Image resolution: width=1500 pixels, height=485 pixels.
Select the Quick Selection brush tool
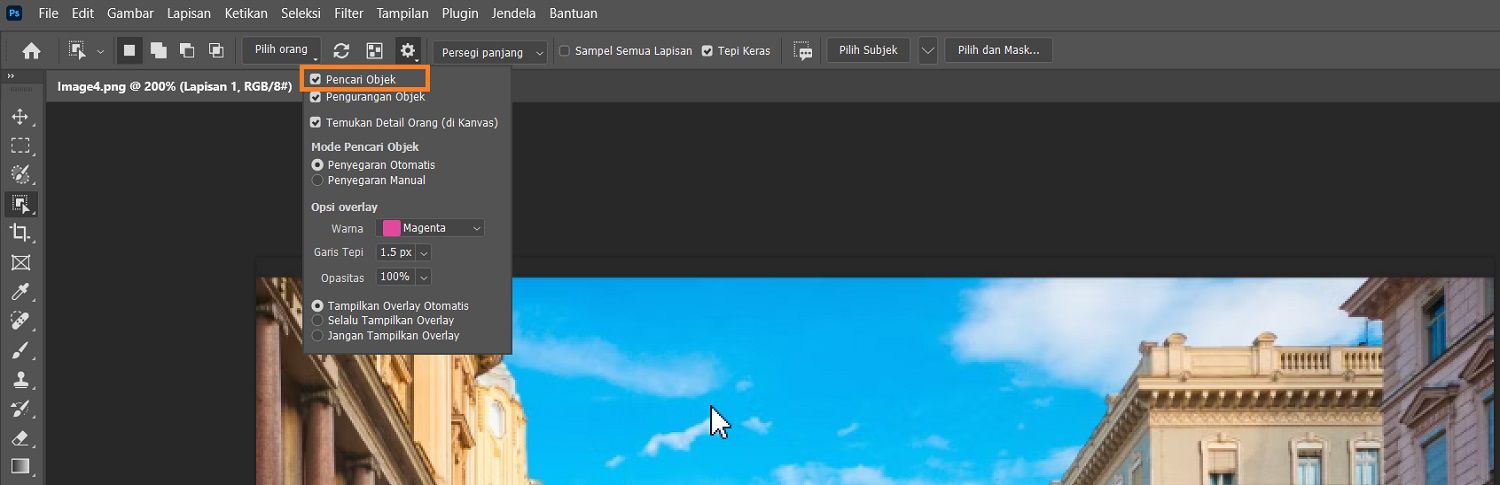coord(20,175)
